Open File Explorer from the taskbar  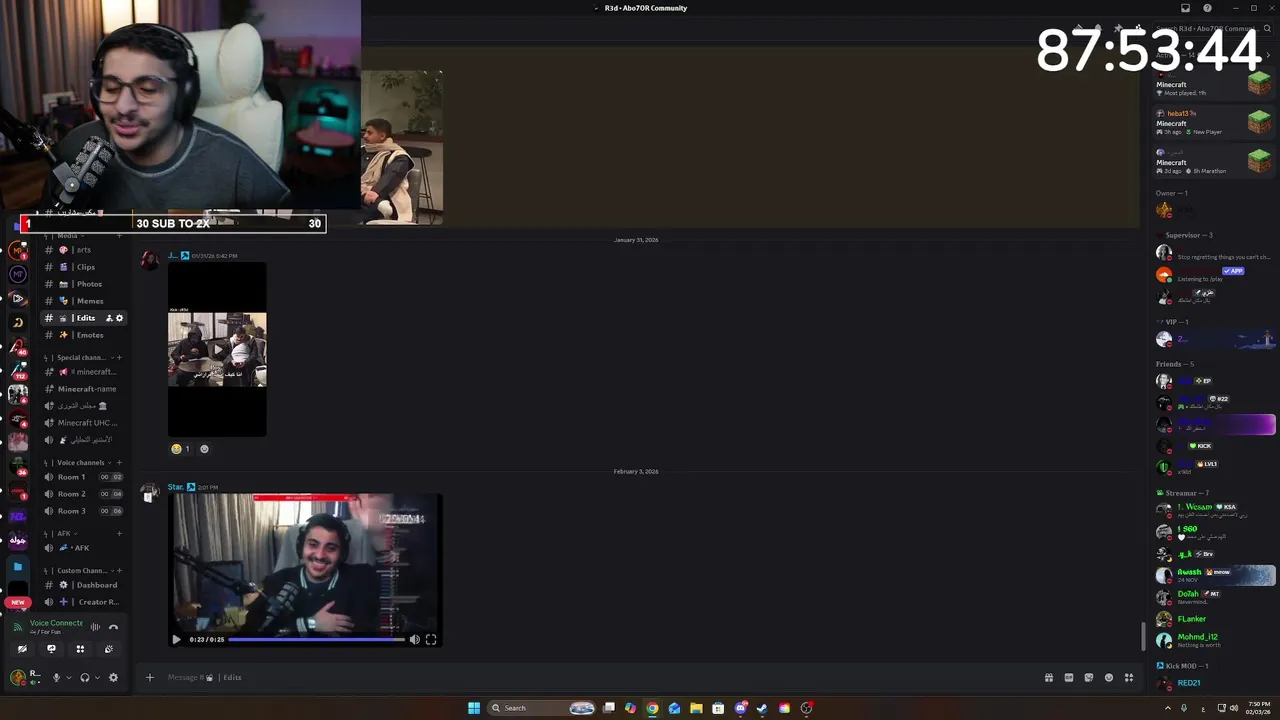coord(696,708)
